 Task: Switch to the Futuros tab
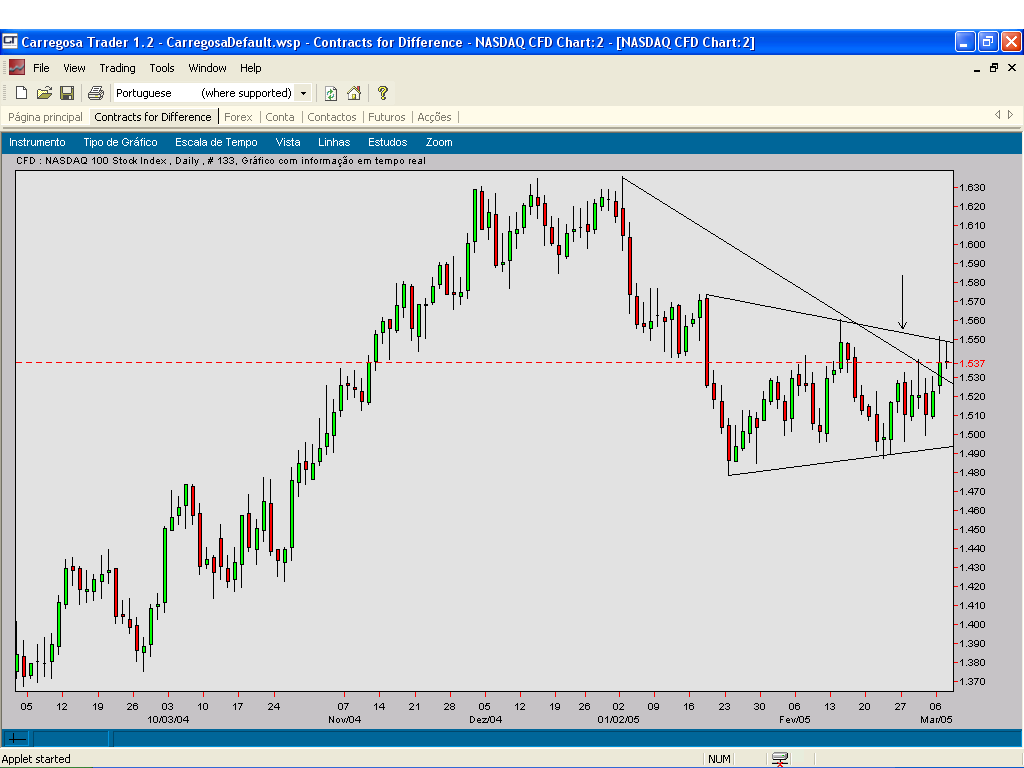387,117
